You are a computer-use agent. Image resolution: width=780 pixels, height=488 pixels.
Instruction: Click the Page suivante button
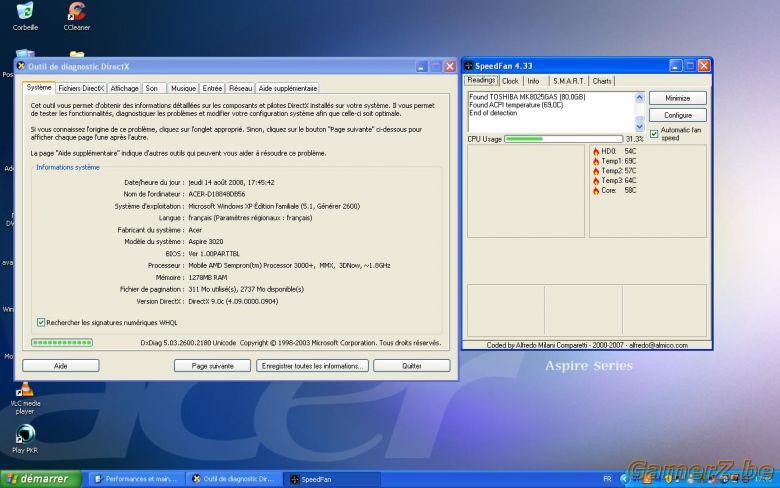pyautogui.click(x=212, y=366)
